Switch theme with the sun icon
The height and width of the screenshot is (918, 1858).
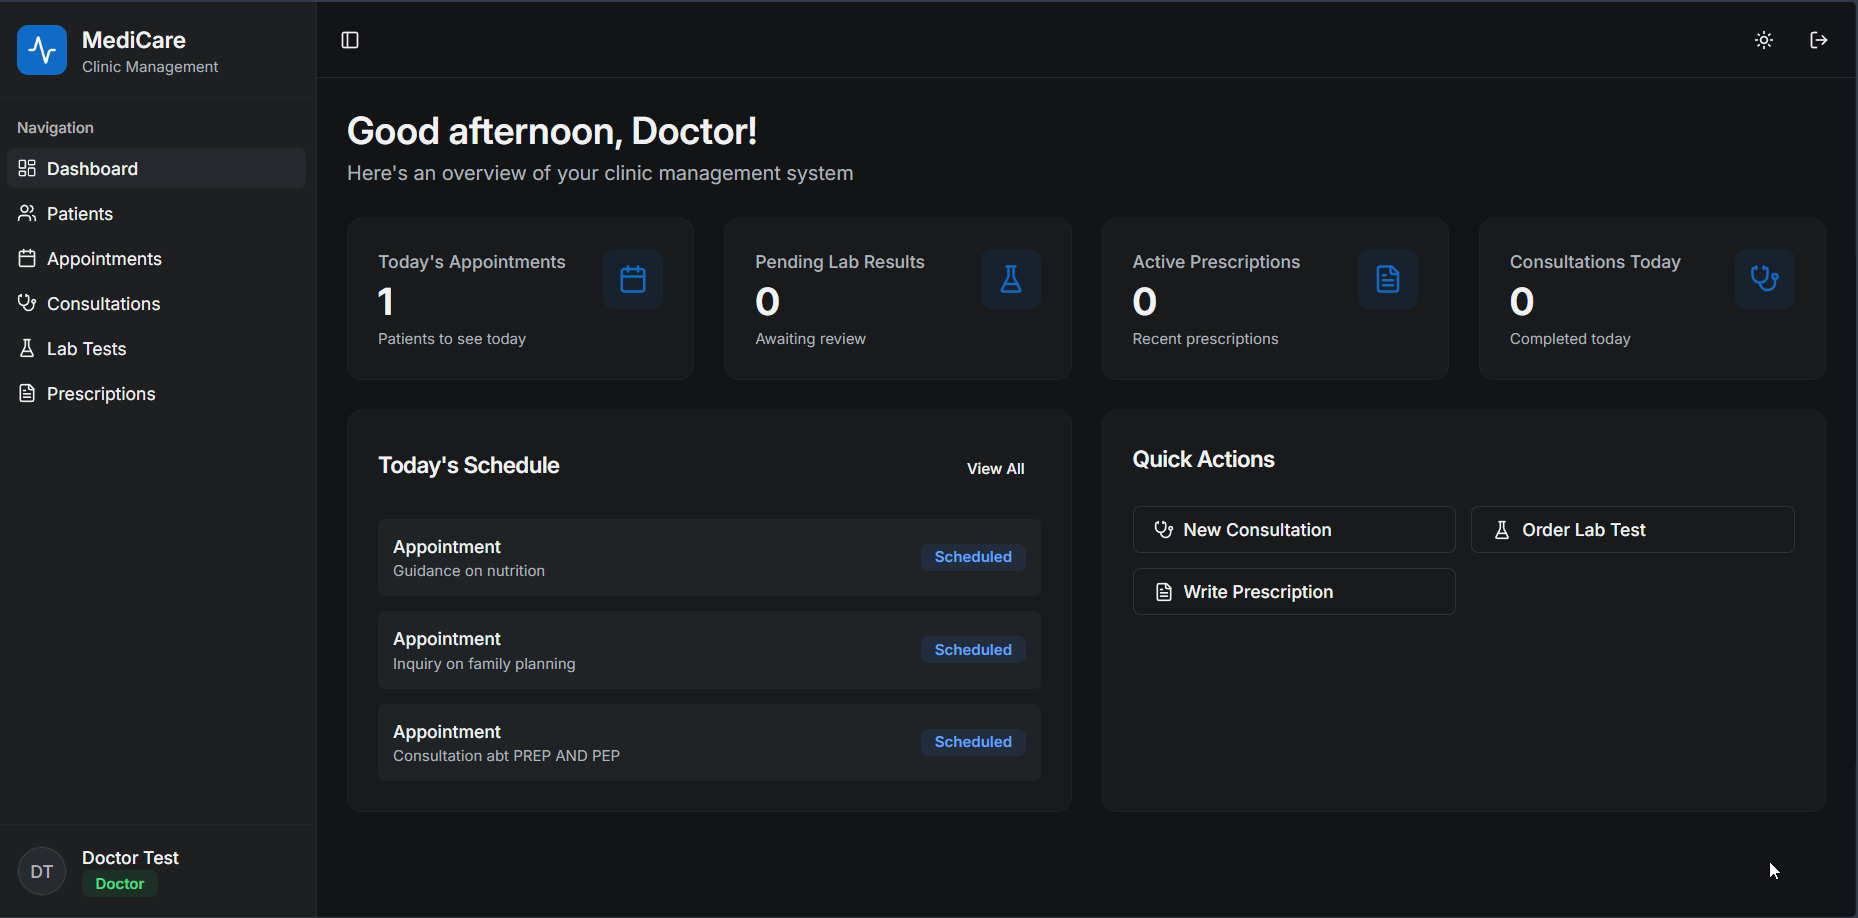1764,40
